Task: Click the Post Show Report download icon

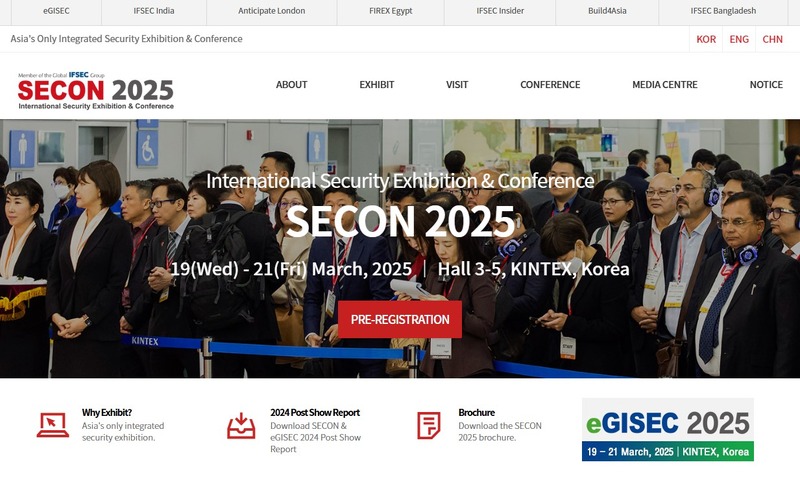Action: tap(241, 425)
